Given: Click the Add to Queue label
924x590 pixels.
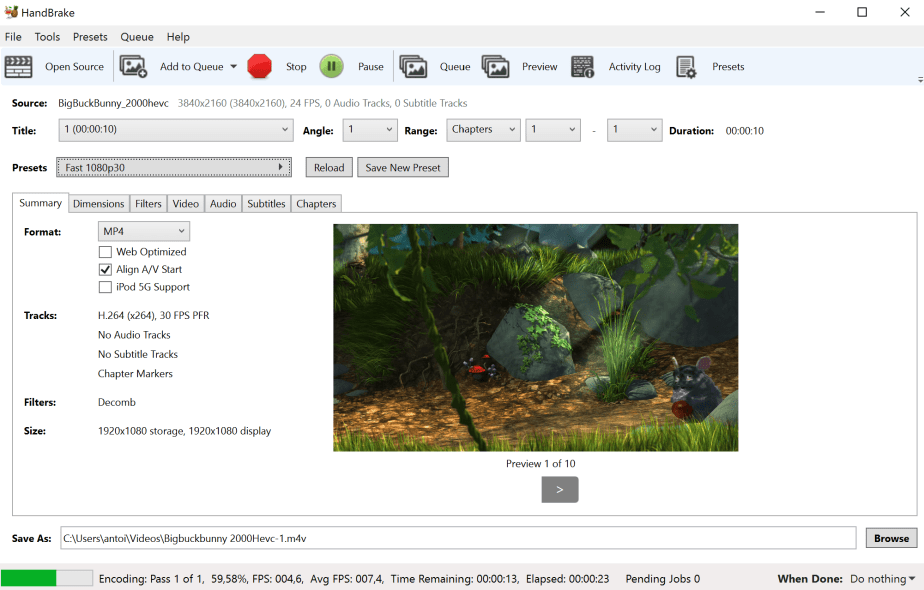Looking at the screenshot, I should point(192,67).
